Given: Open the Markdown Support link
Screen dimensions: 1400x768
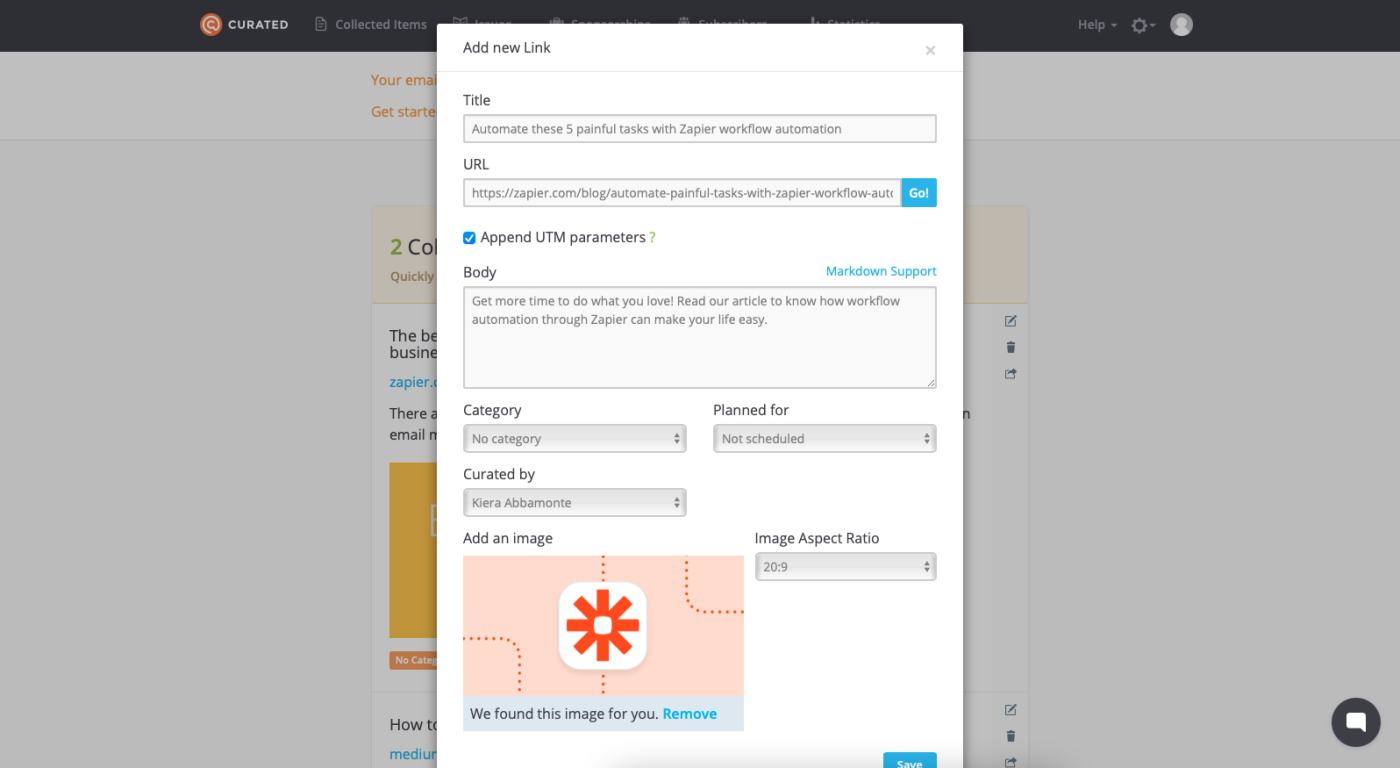Looking at the screenshot, I should tap(881, 271).
